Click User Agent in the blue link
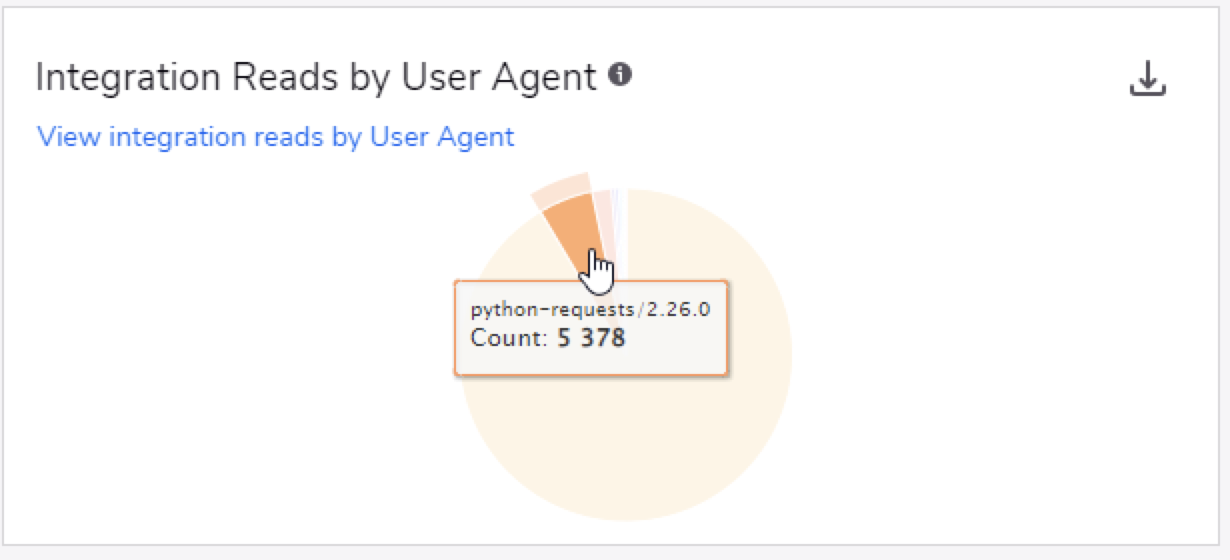 point(442,136)
